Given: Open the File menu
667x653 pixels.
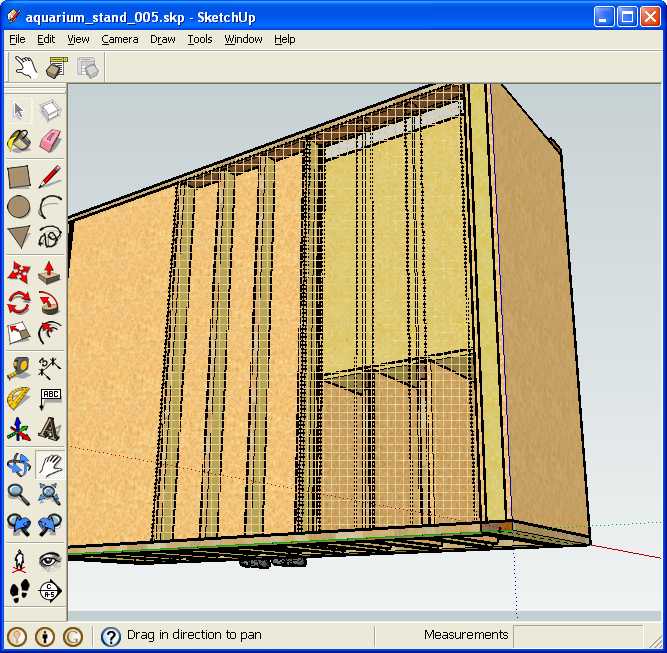Looking at the screenshot, I should coord(17,39).
